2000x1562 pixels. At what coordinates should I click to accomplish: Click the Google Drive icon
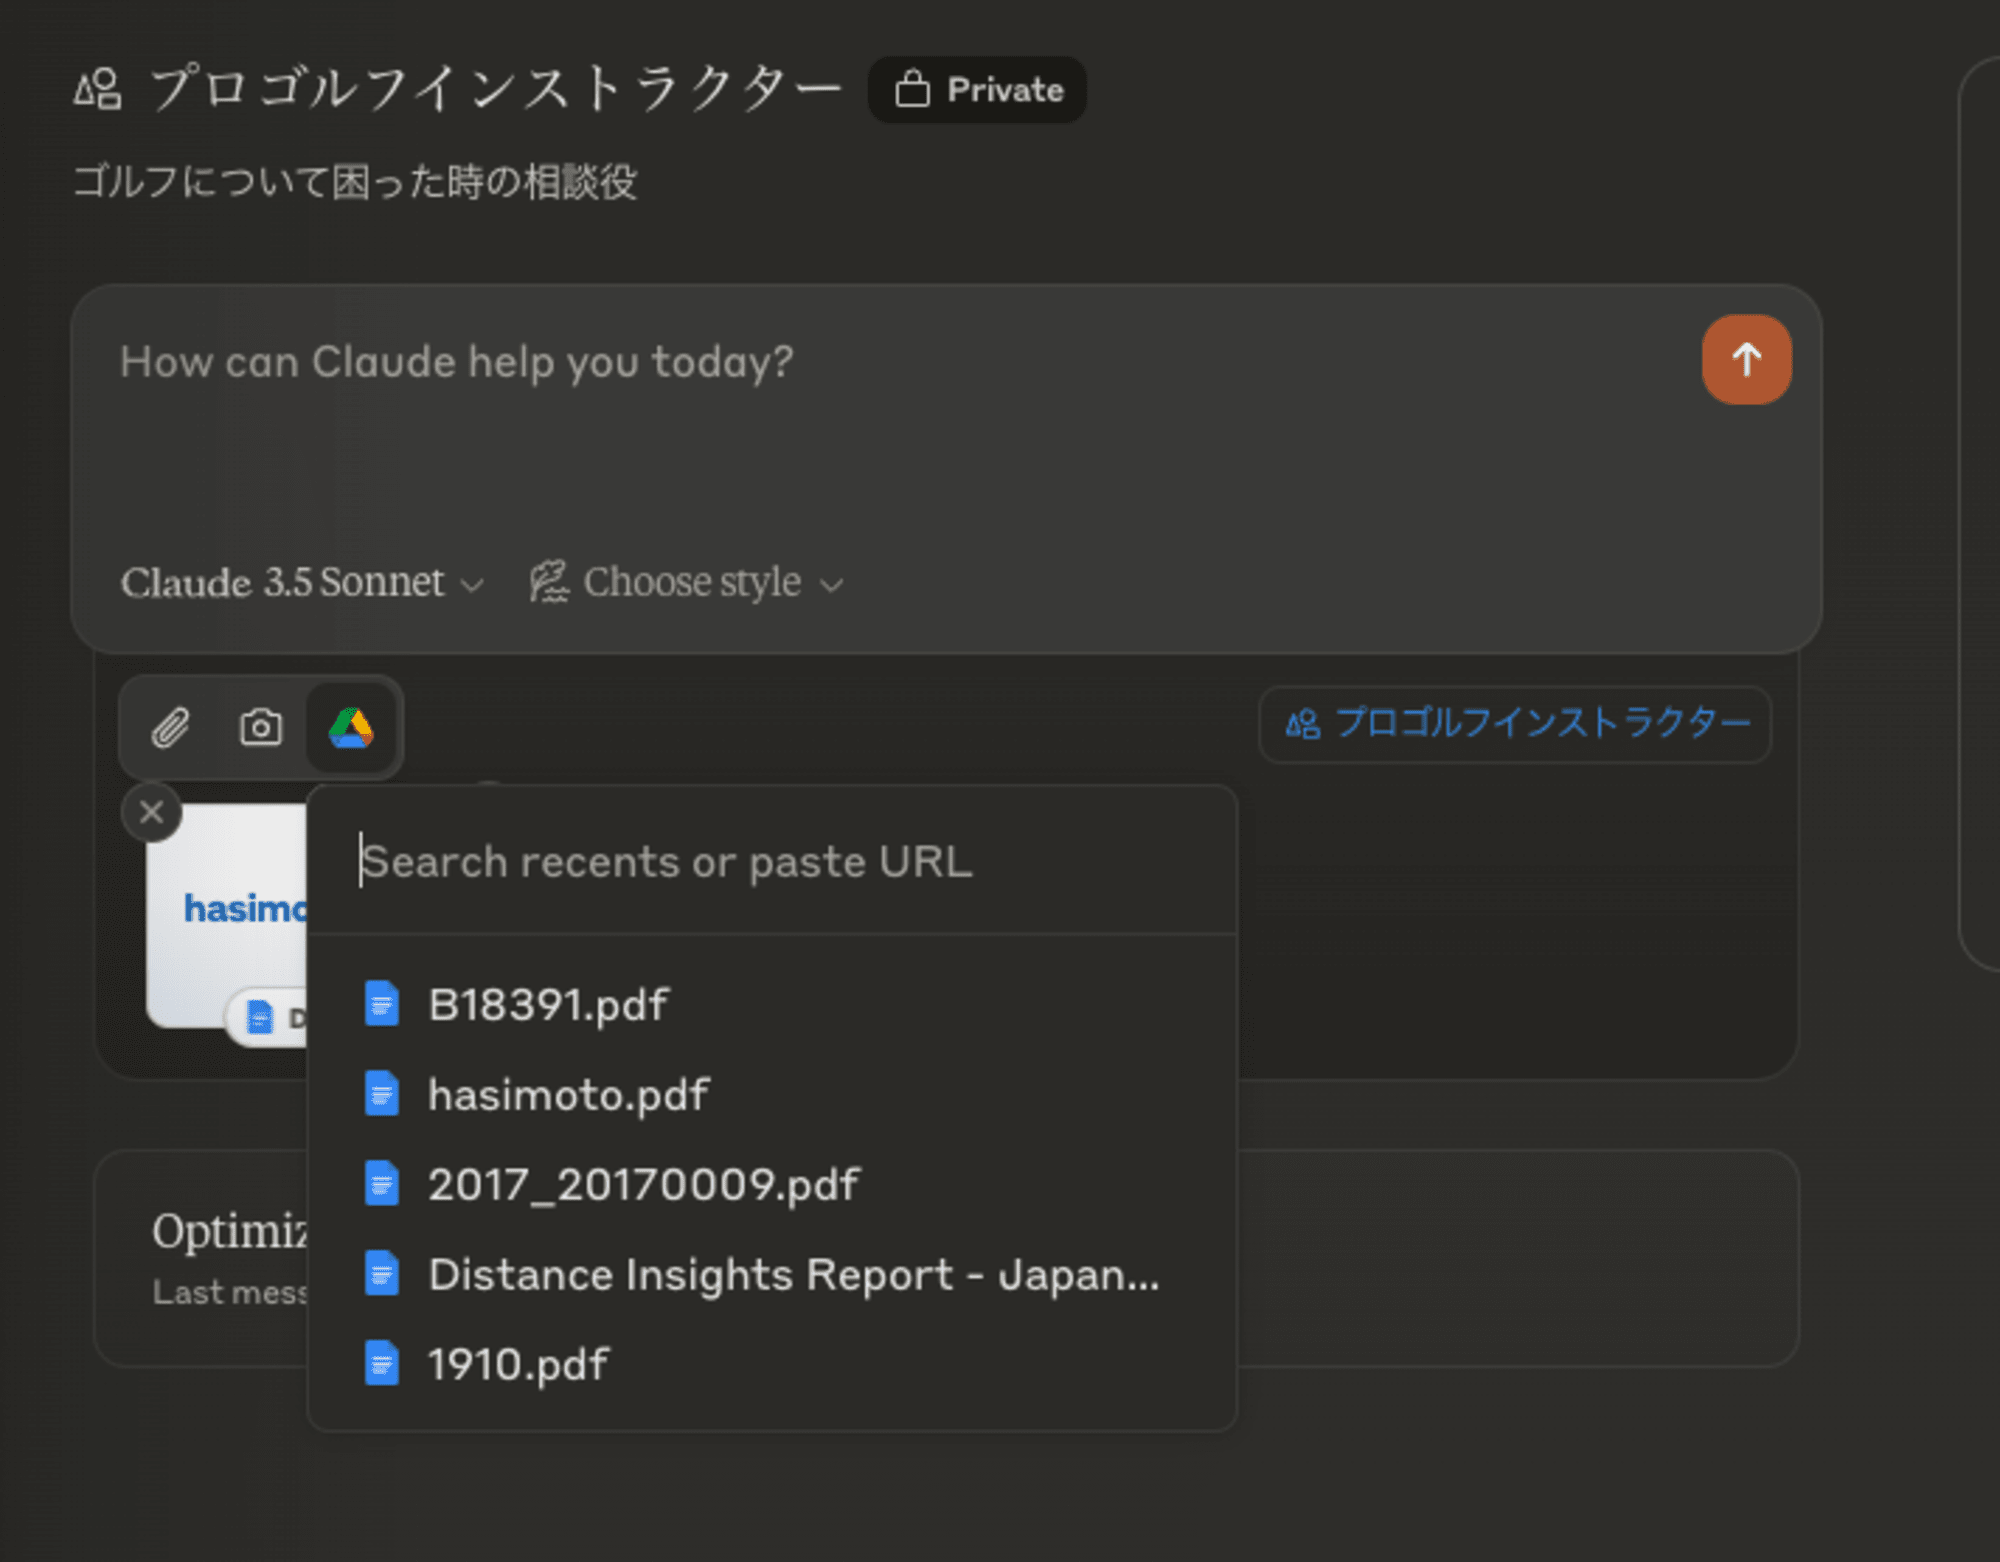351,728
